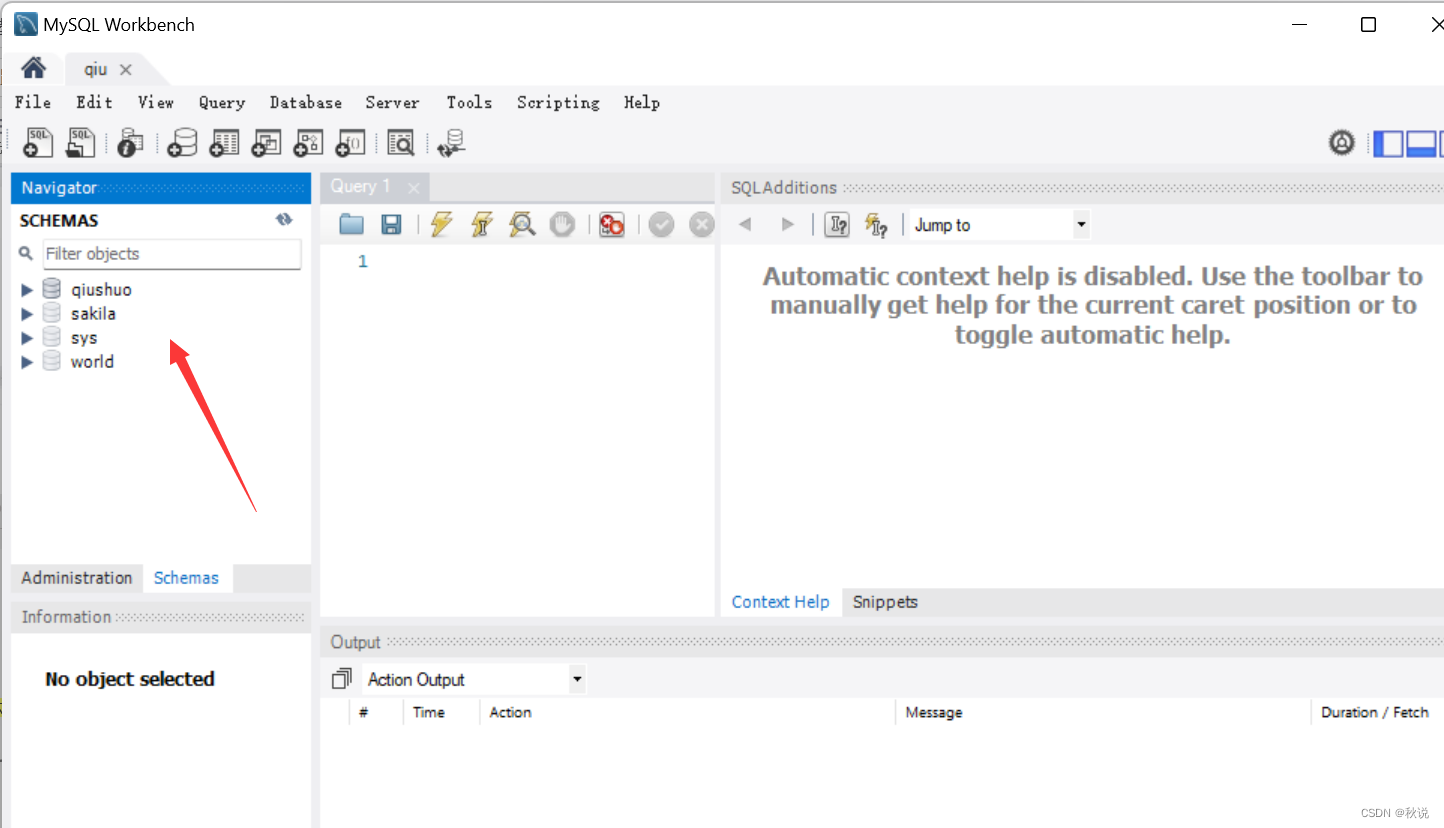
Task: Create a new stored procedure icon
Action: 308,142
